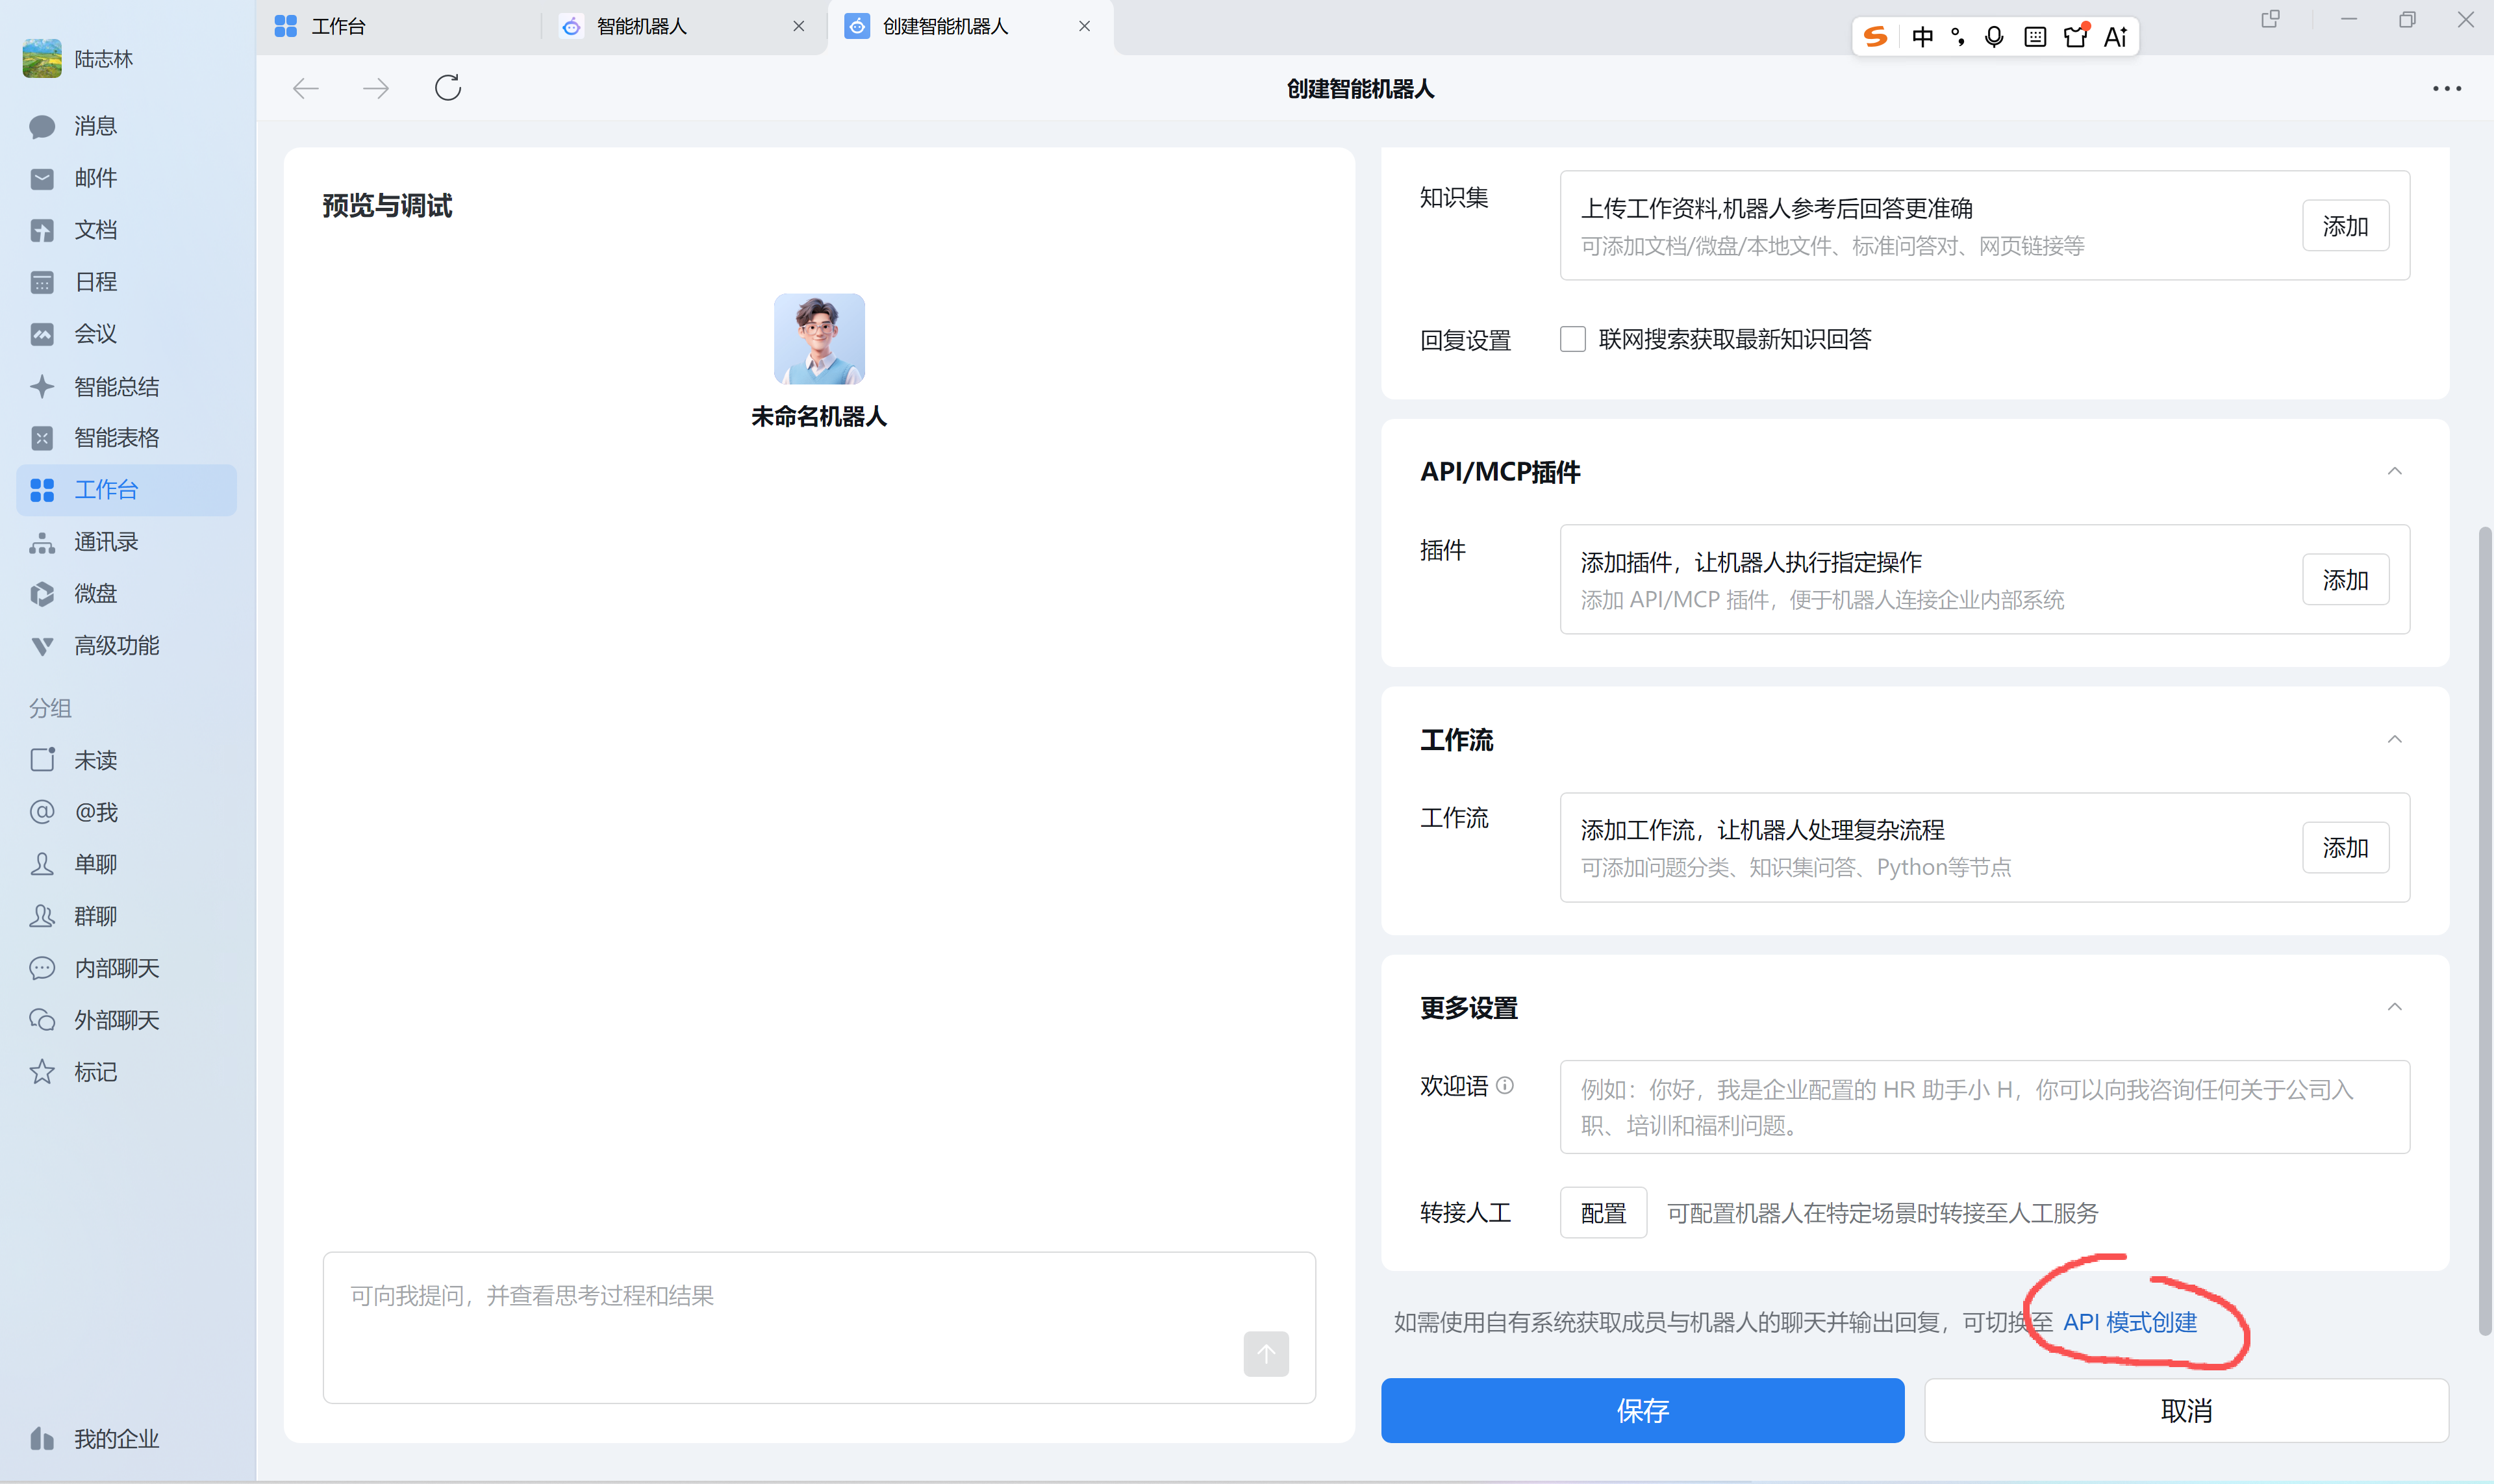Open the 高级功能 icon

(42, 646)
